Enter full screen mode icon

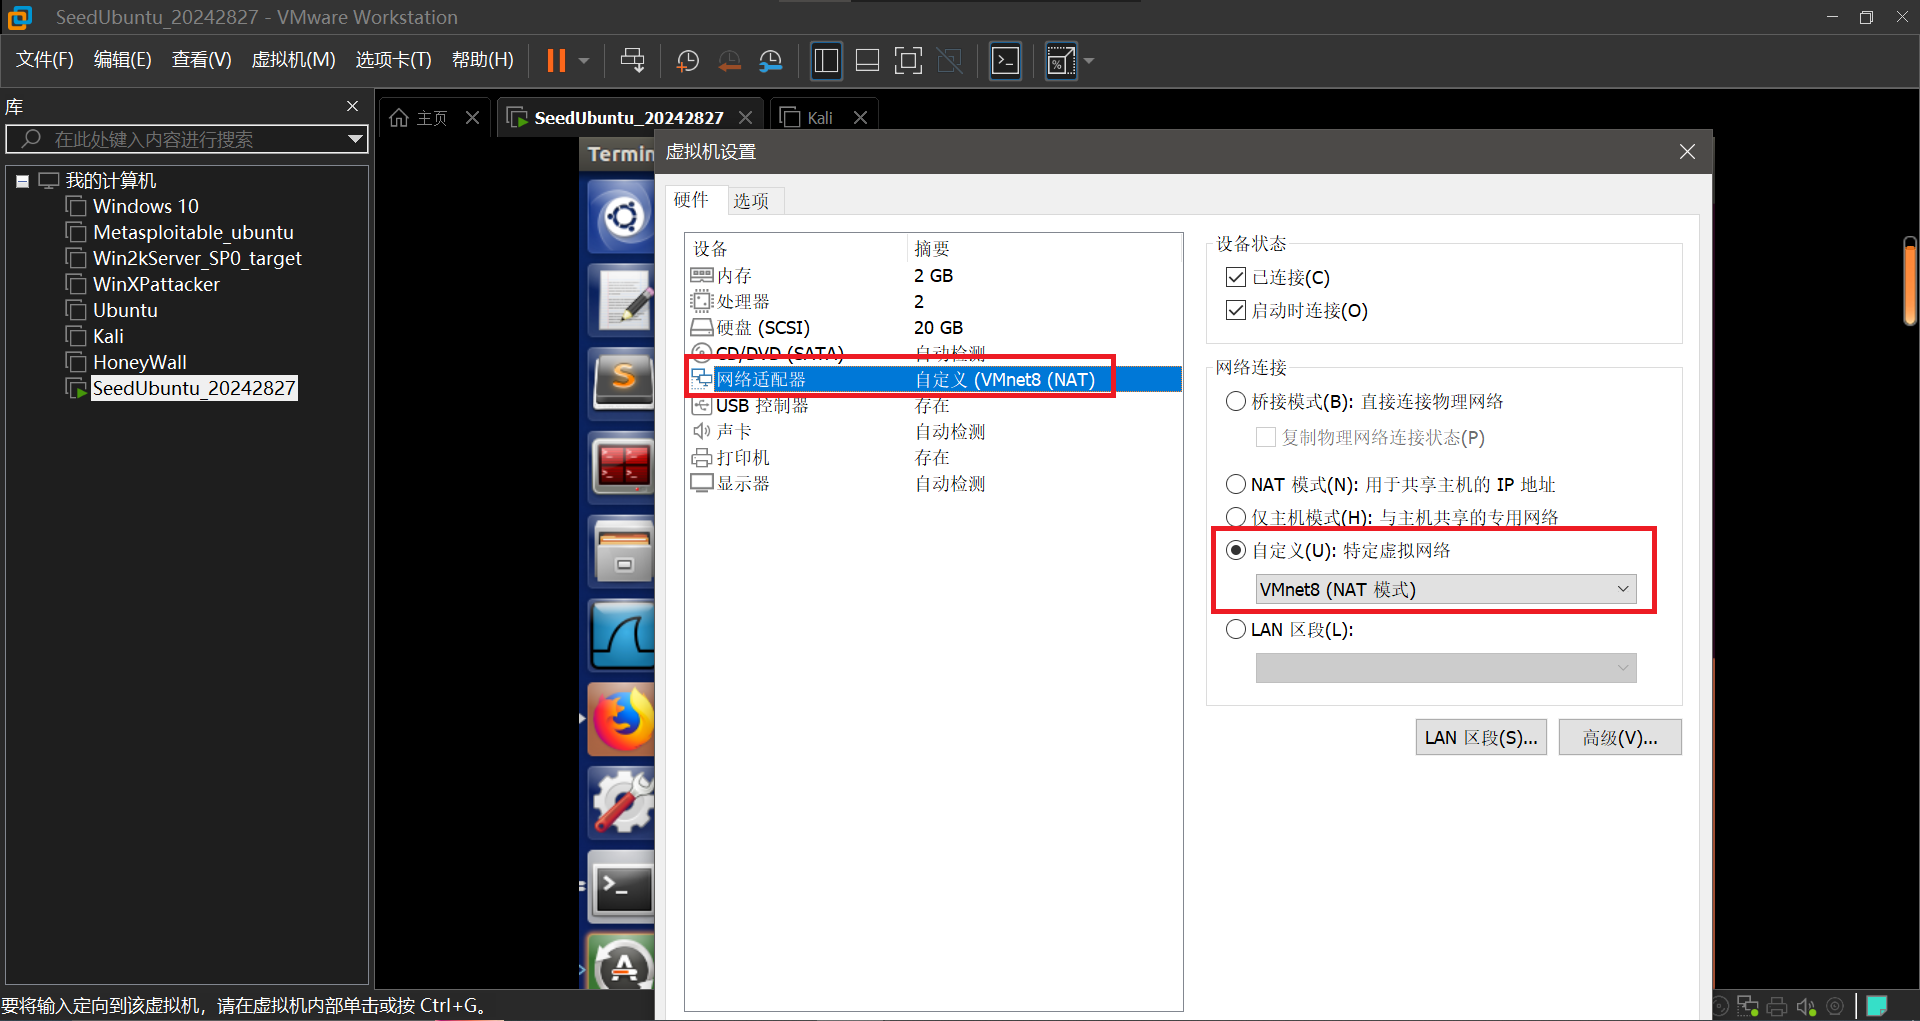tap(908, 61)
